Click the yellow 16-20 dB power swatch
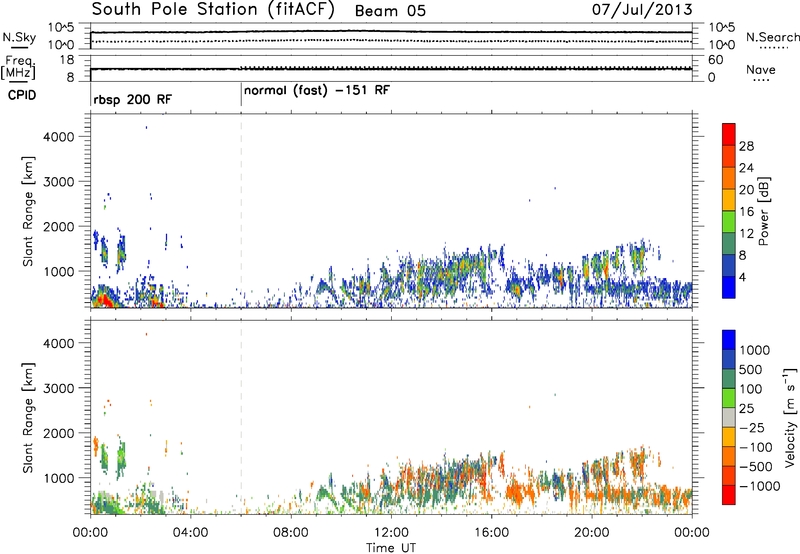800x554 pixels. click(729, 200)
